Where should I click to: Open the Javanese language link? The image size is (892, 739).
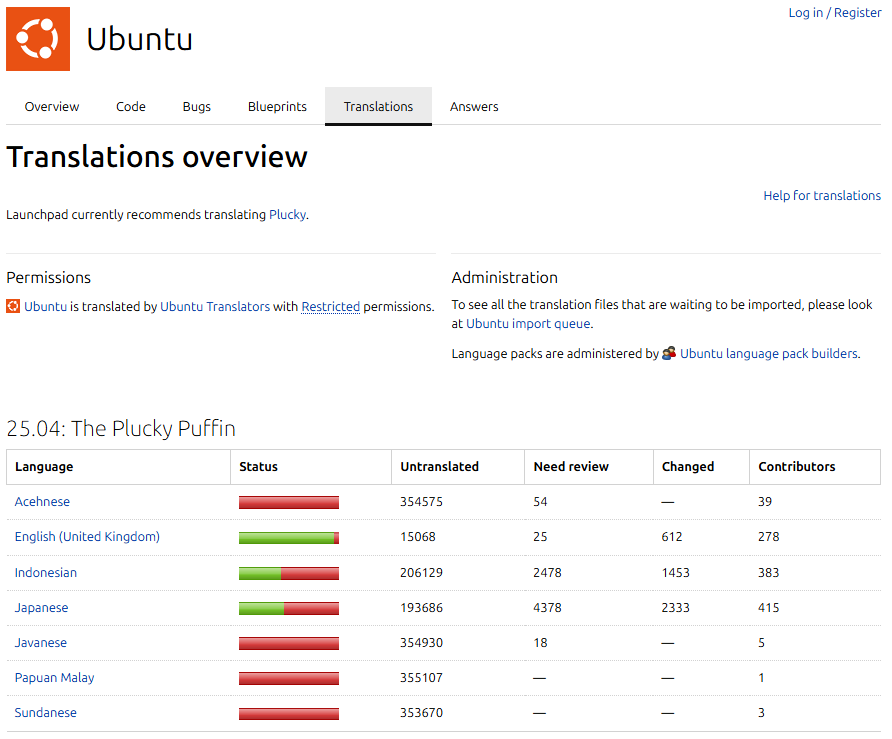[x=40, y=642]
